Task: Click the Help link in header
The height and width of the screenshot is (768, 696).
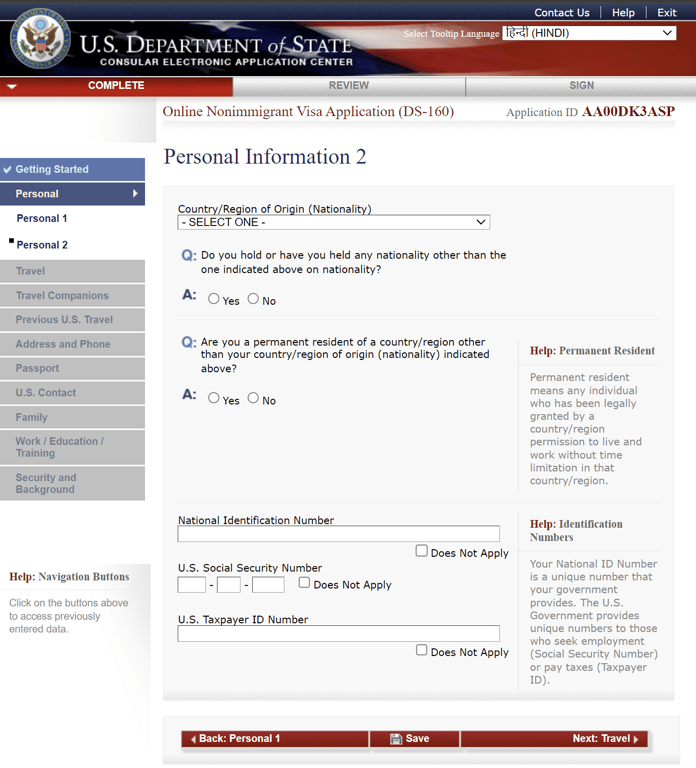Action: (x=623, y=13)
